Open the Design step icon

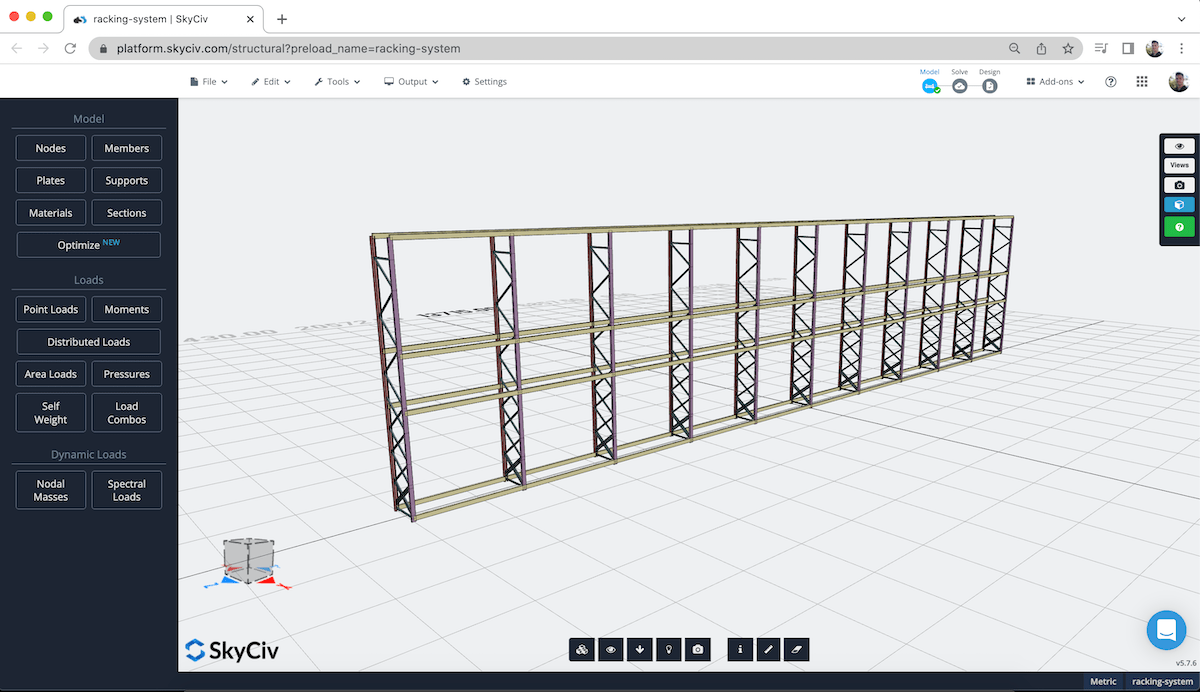click(989, 86)
